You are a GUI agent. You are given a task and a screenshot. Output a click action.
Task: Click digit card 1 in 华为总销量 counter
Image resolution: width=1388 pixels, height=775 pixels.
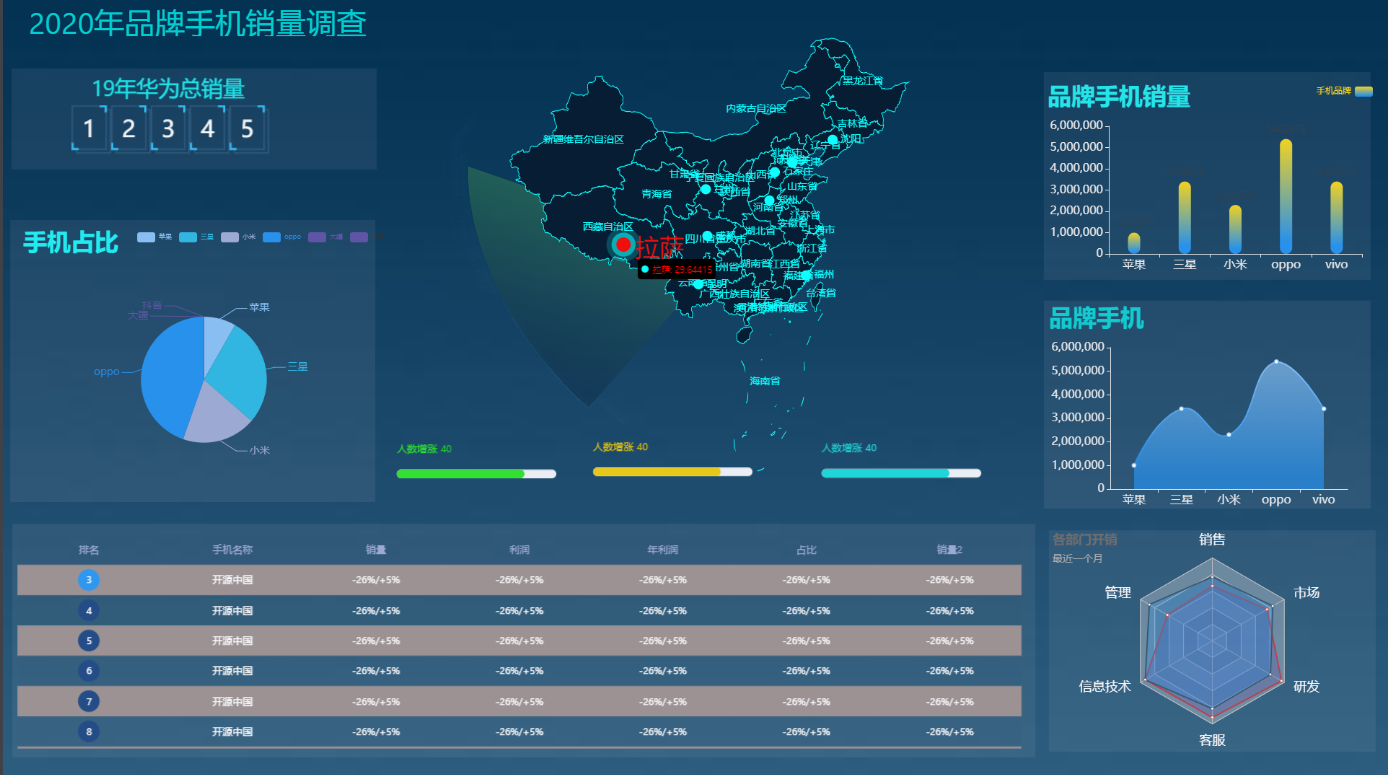point(89,128)
